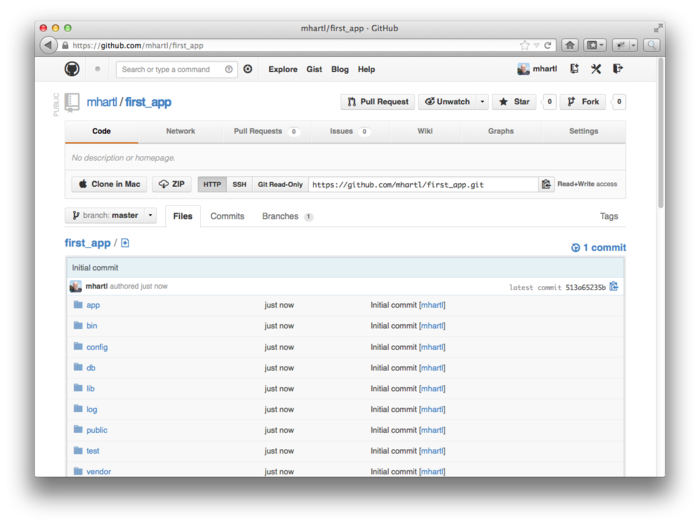
Task: Open the browser bookmarks panel button
Action: pos(595,45)
